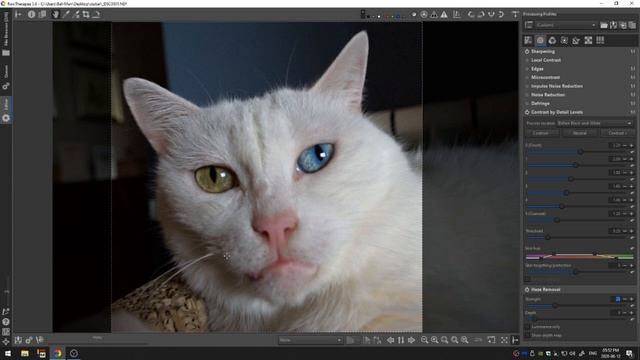The image size is (640, 360).
Task: Check the Show depth map checkbox
Action: (x=527, y=336)
